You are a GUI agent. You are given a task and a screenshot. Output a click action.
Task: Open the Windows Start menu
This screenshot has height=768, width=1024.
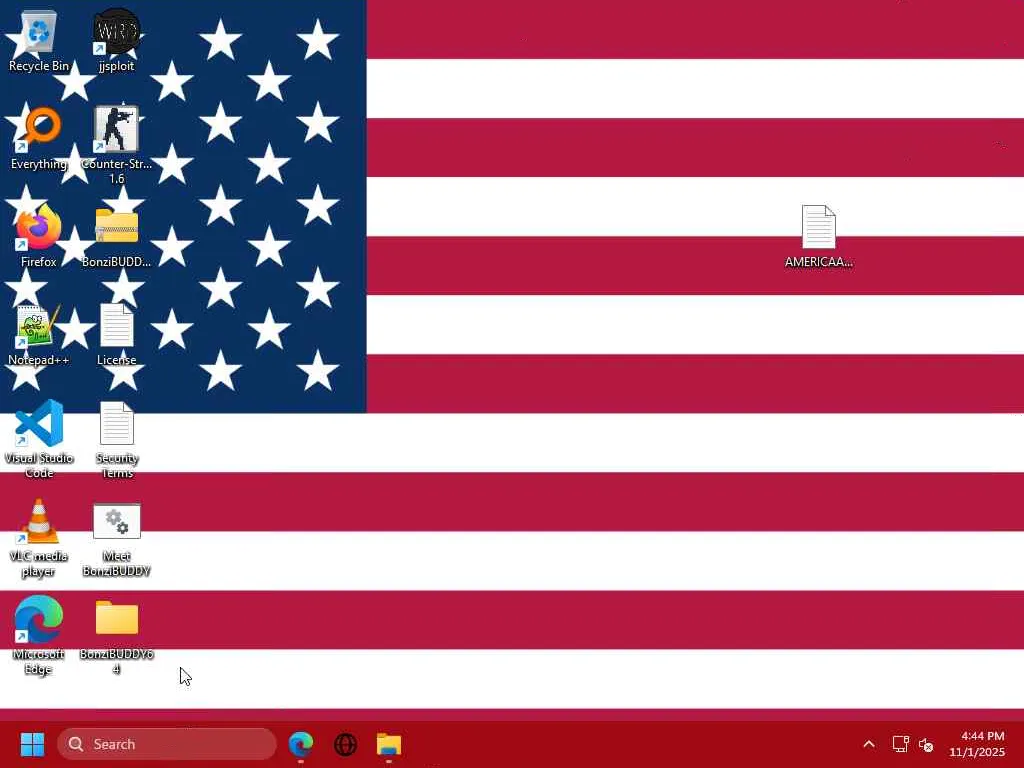click(x=32, y=744)
